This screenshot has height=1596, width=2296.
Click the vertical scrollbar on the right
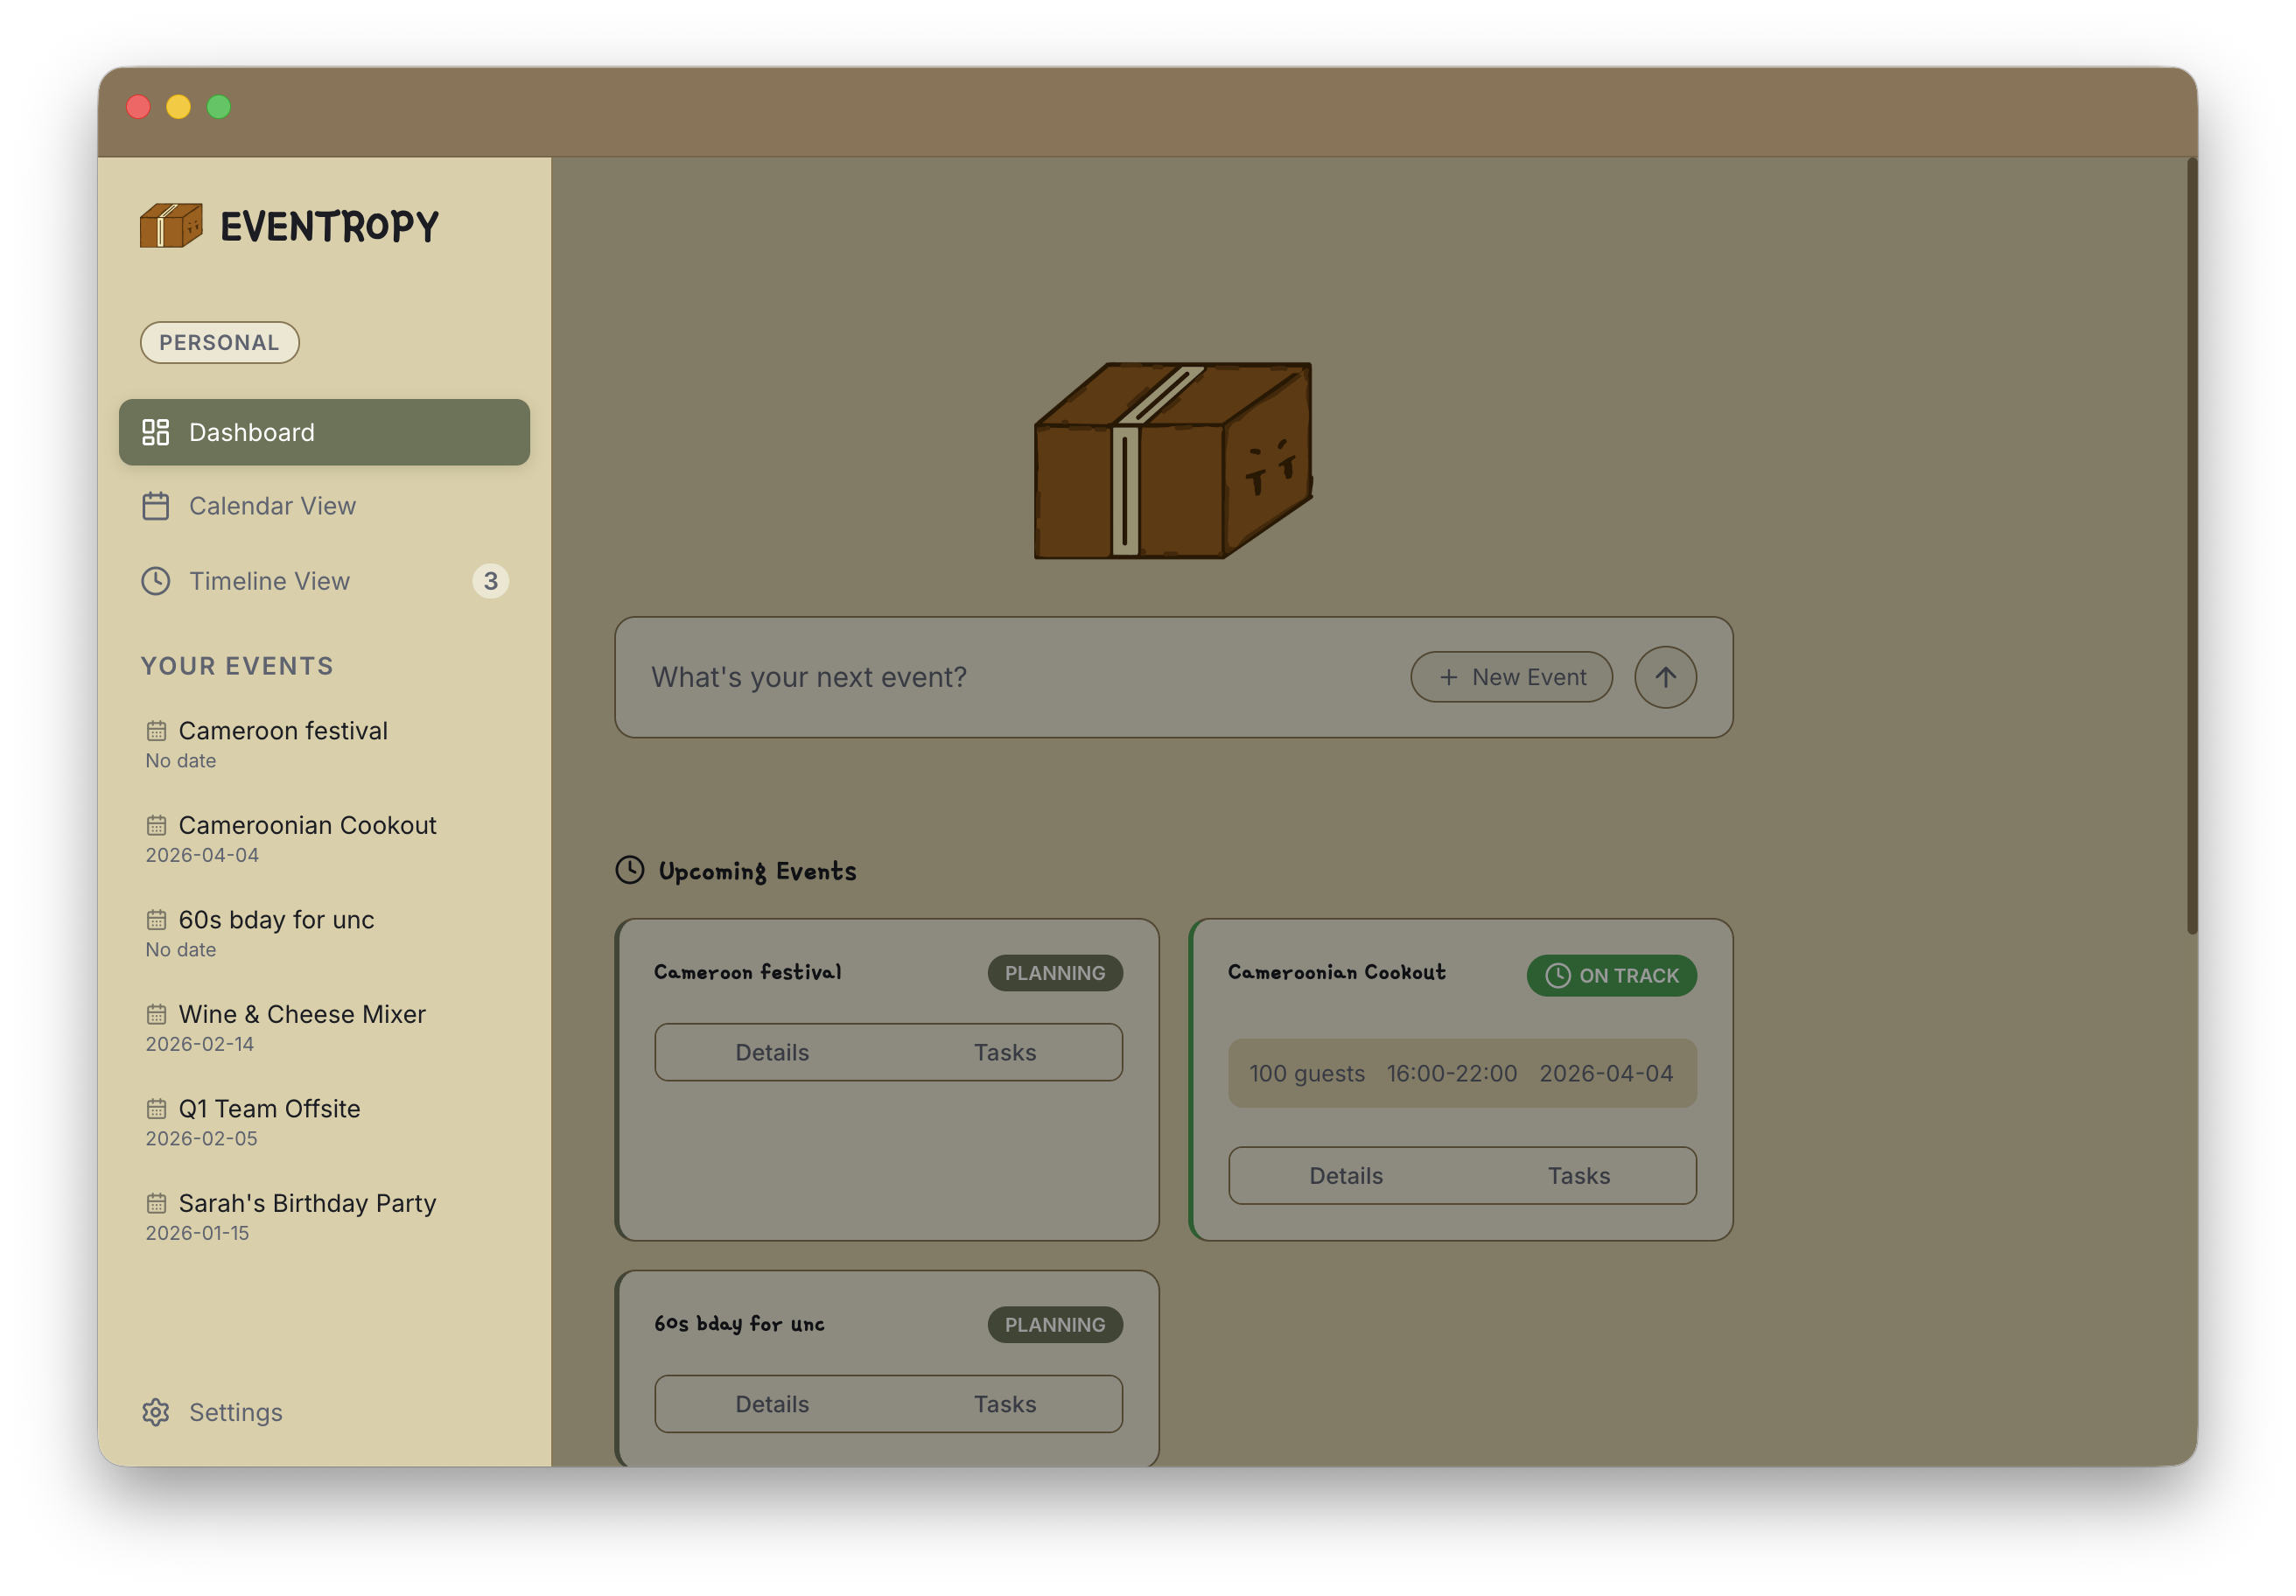2191,545
